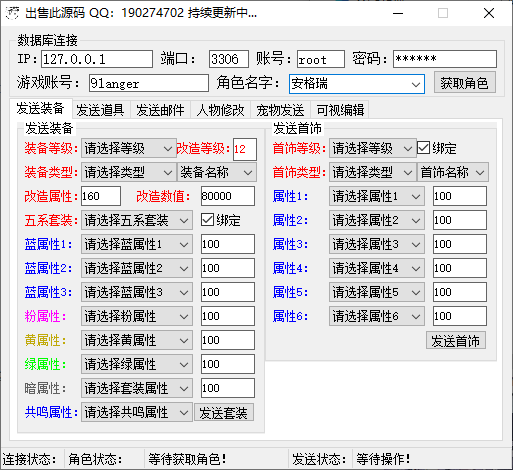Minimize the window

[x=398, y=13]
